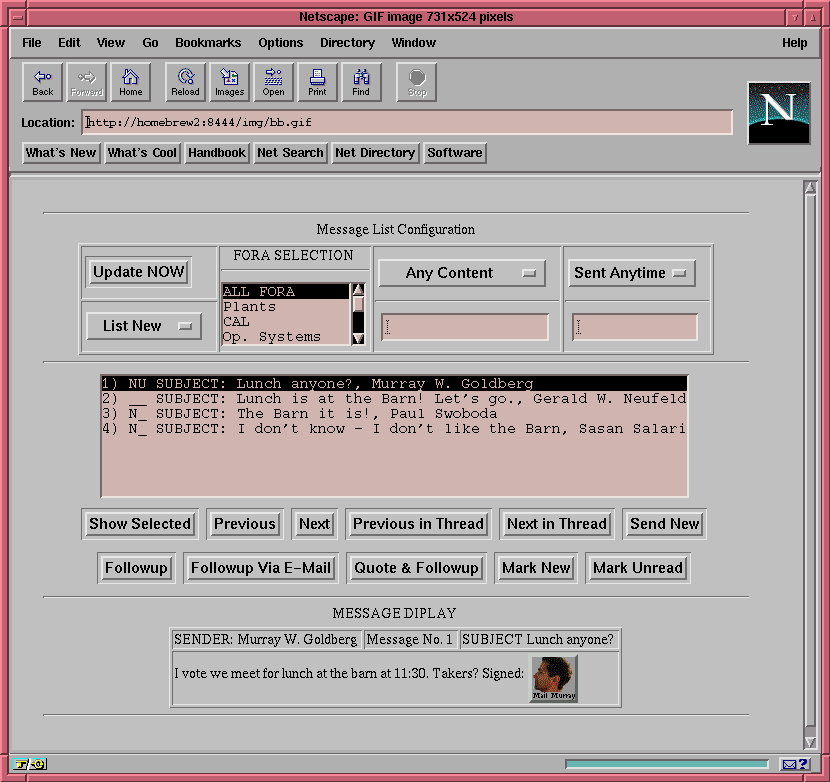Screen dimensions: 830x782
Task: Go to the Home page icon
Action: coord(130,82)
